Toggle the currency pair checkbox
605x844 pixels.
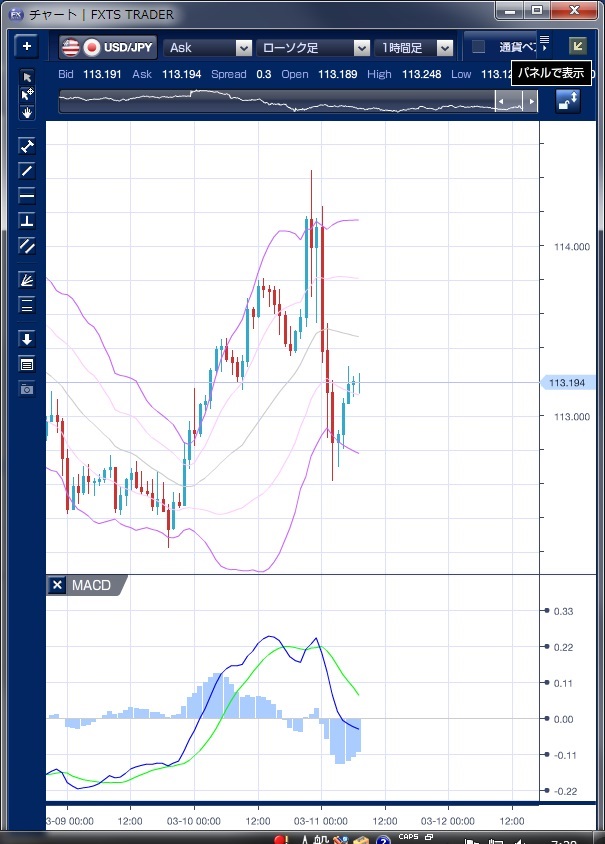coord(479,47)
